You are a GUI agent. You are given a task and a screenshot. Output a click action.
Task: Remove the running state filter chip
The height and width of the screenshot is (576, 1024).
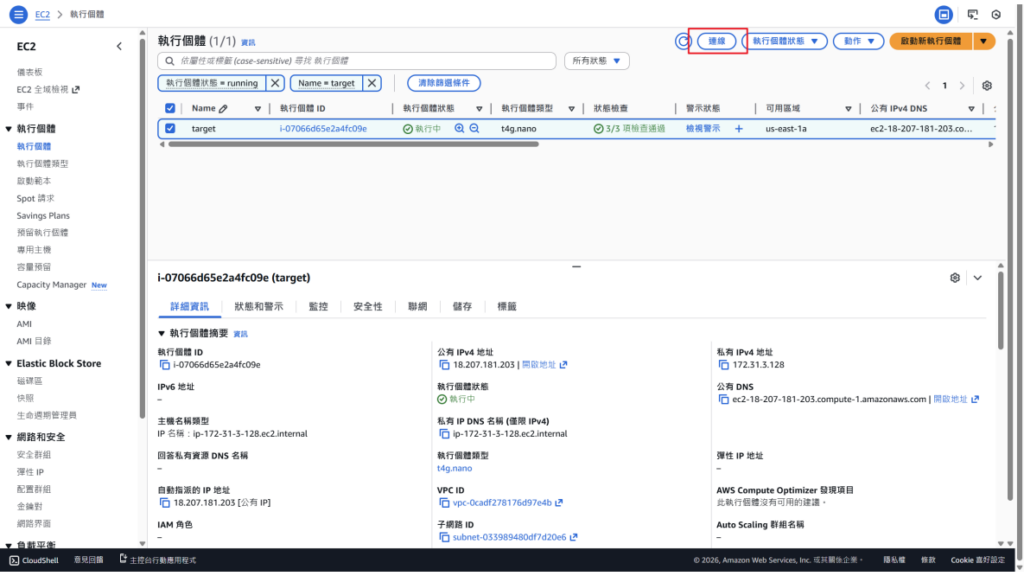point(275,83)
